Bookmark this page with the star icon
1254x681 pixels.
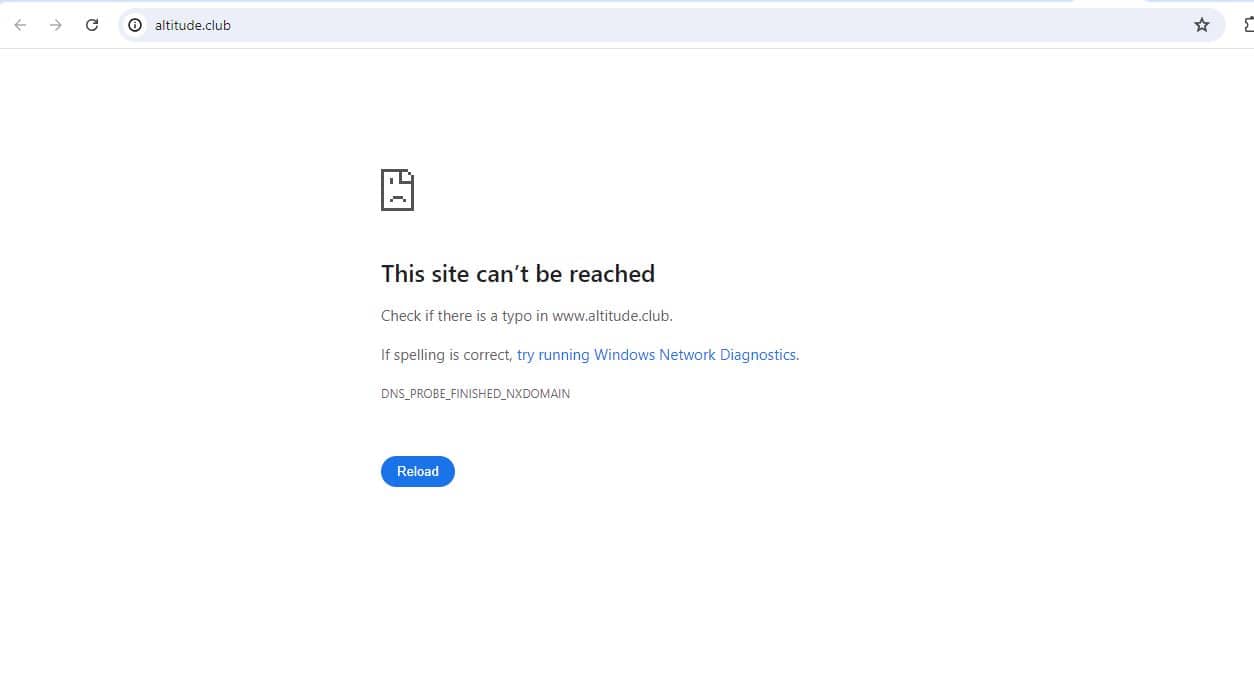pos(1202,25)
